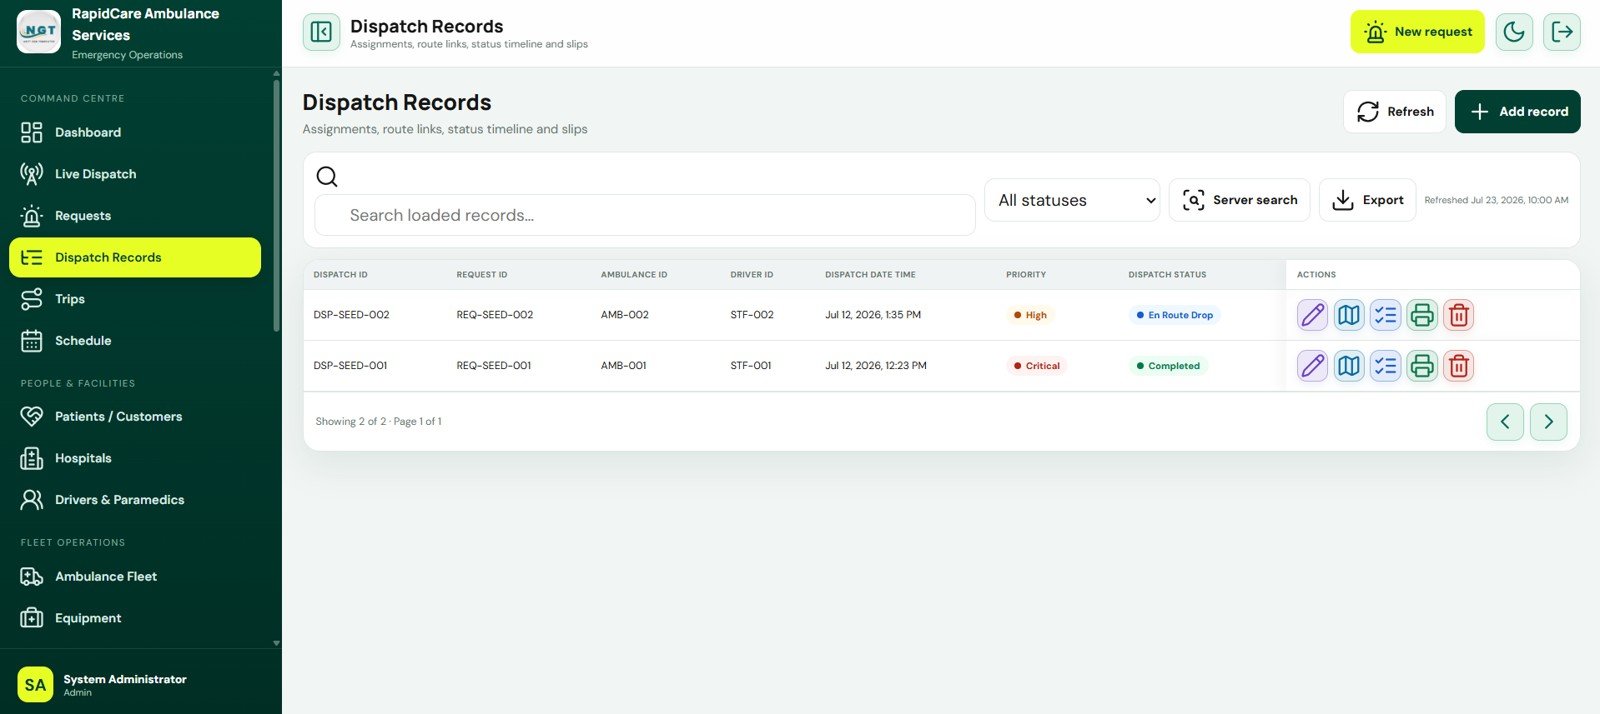The image size is (1600, 714).
Task: Open Live Dispatch in the sidebar
Action: 135,174
